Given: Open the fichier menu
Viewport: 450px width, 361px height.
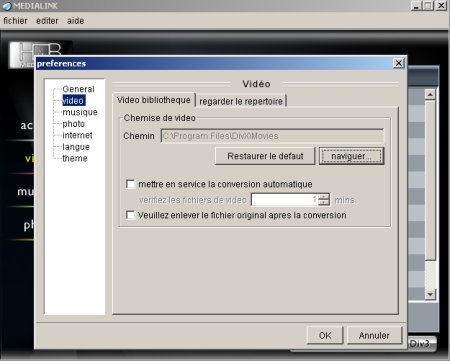Looking at the screenshot, I should pyautogui.click(x=15, y=21).
